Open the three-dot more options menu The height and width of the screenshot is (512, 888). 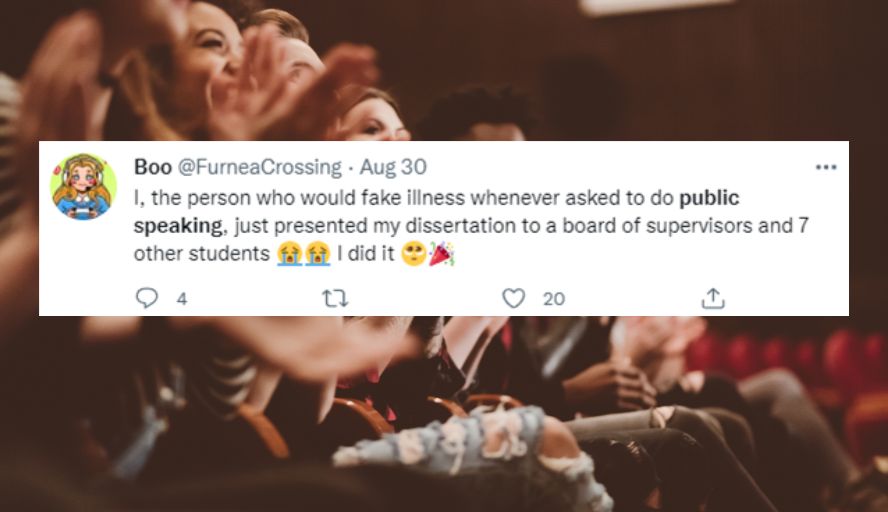825,167
